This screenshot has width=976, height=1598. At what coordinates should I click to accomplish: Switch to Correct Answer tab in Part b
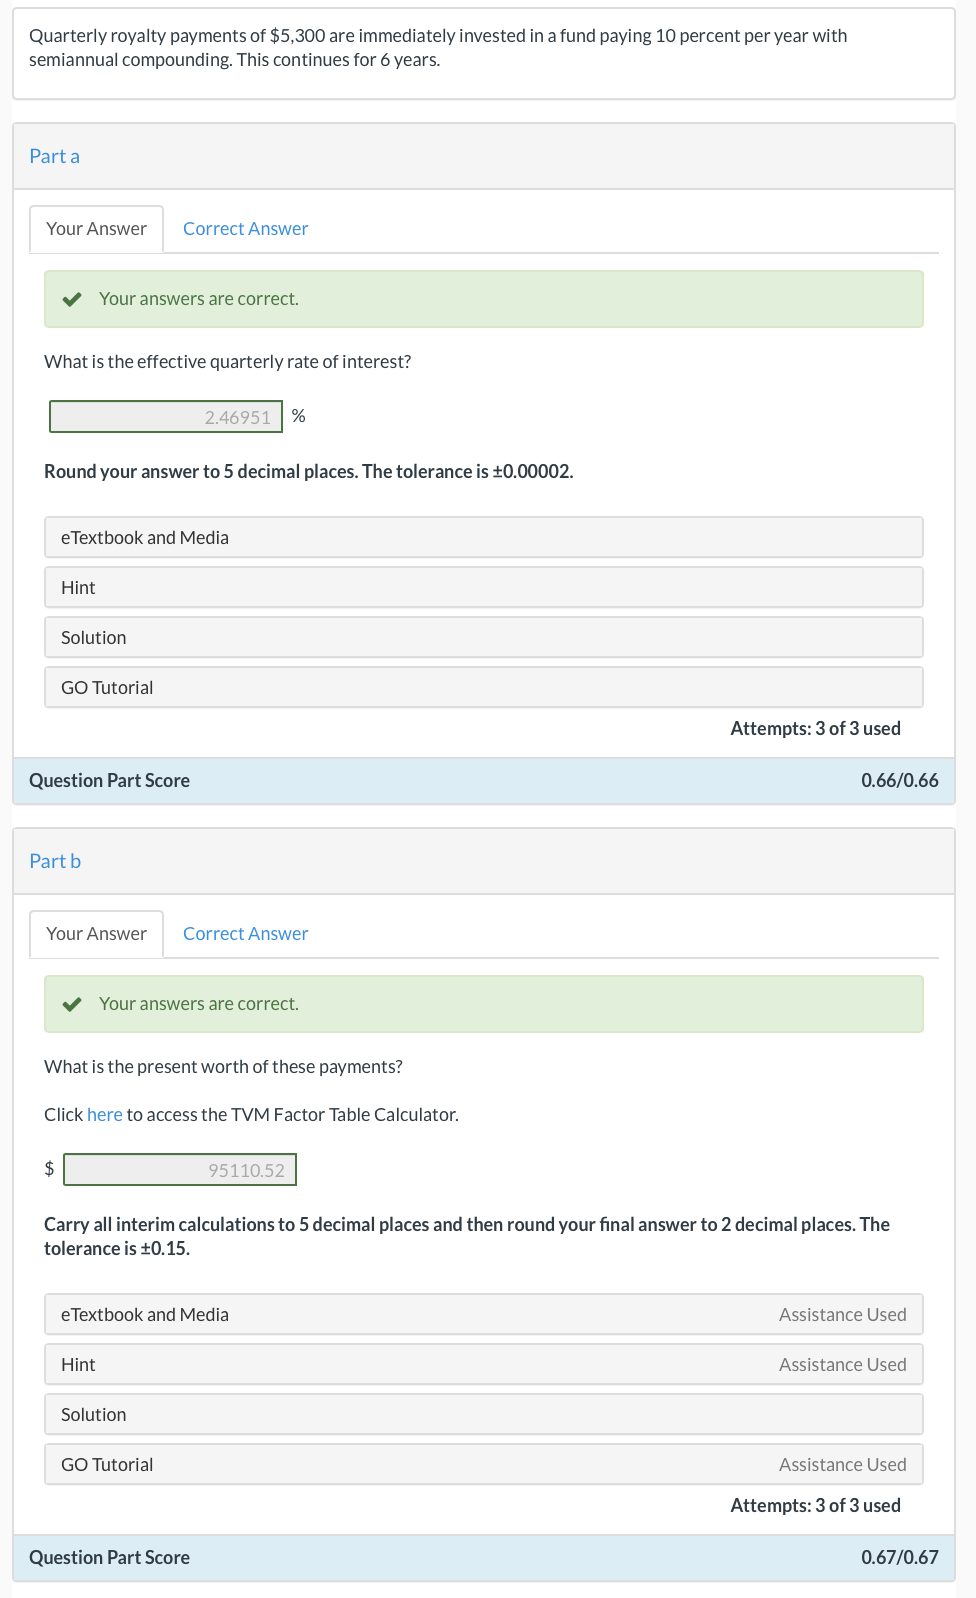(244, 933)
